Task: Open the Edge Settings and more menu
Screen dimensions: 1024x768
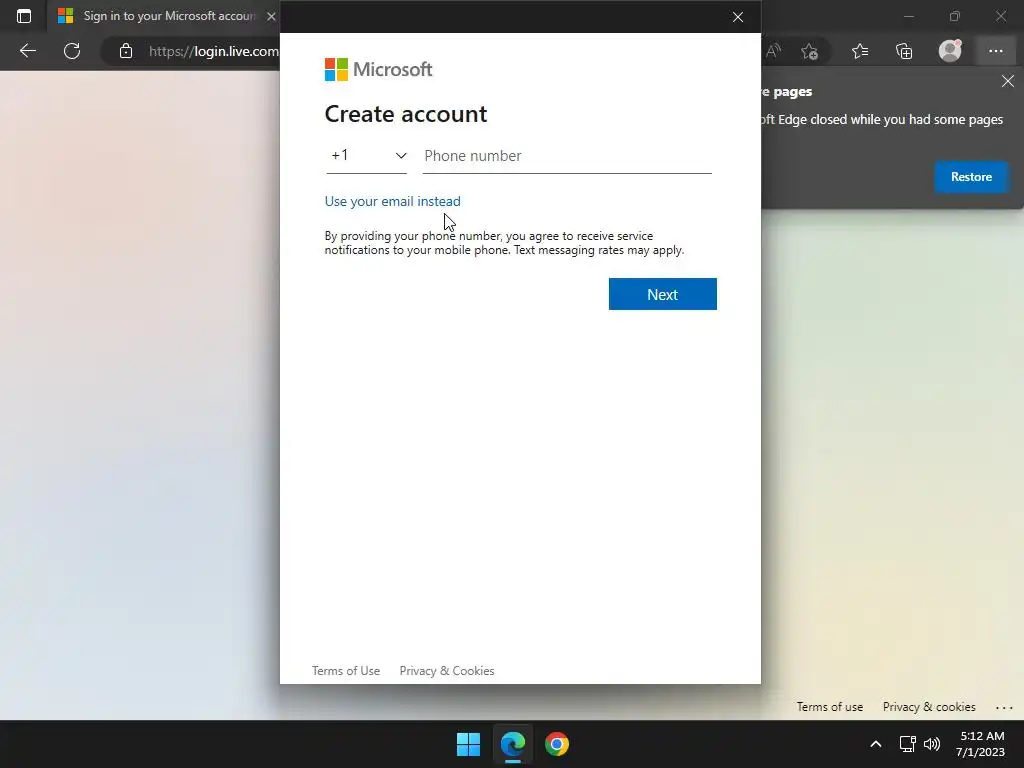Action: pyautogui.click(x=995, y=51)
